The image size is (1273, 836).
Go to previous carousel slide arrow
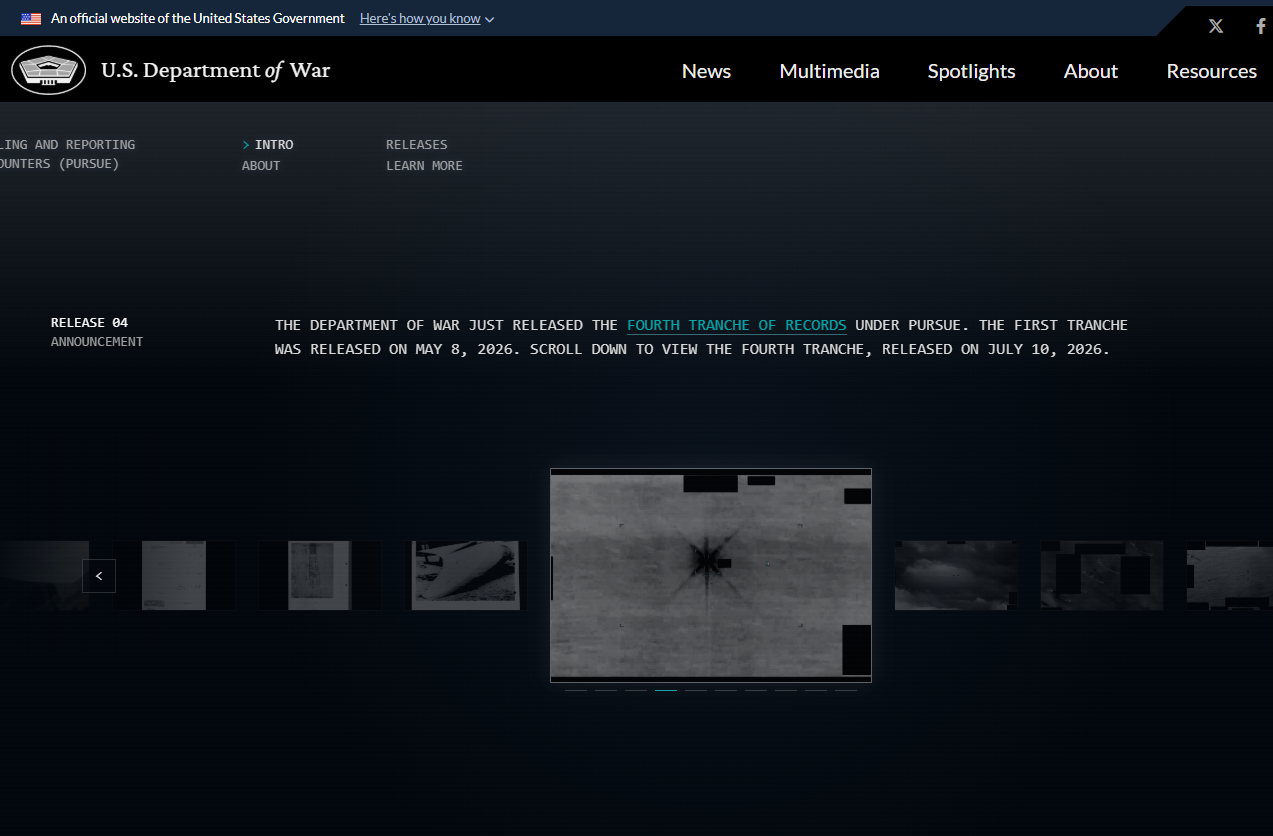pyautogui.click(x=99, y=576)
